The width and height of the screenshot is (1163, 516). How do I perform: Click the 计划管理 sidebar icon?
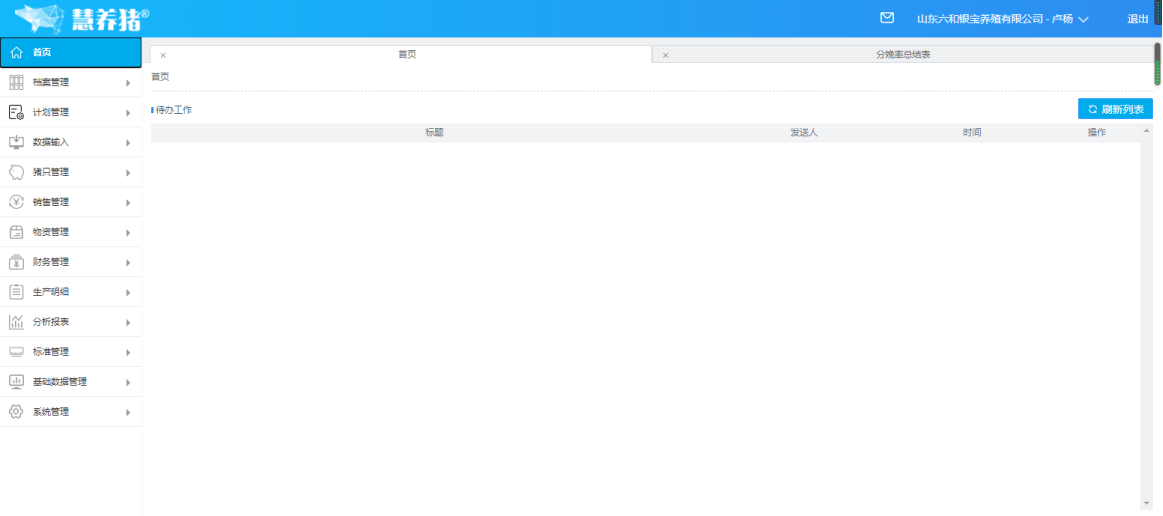tap(16, 112)
